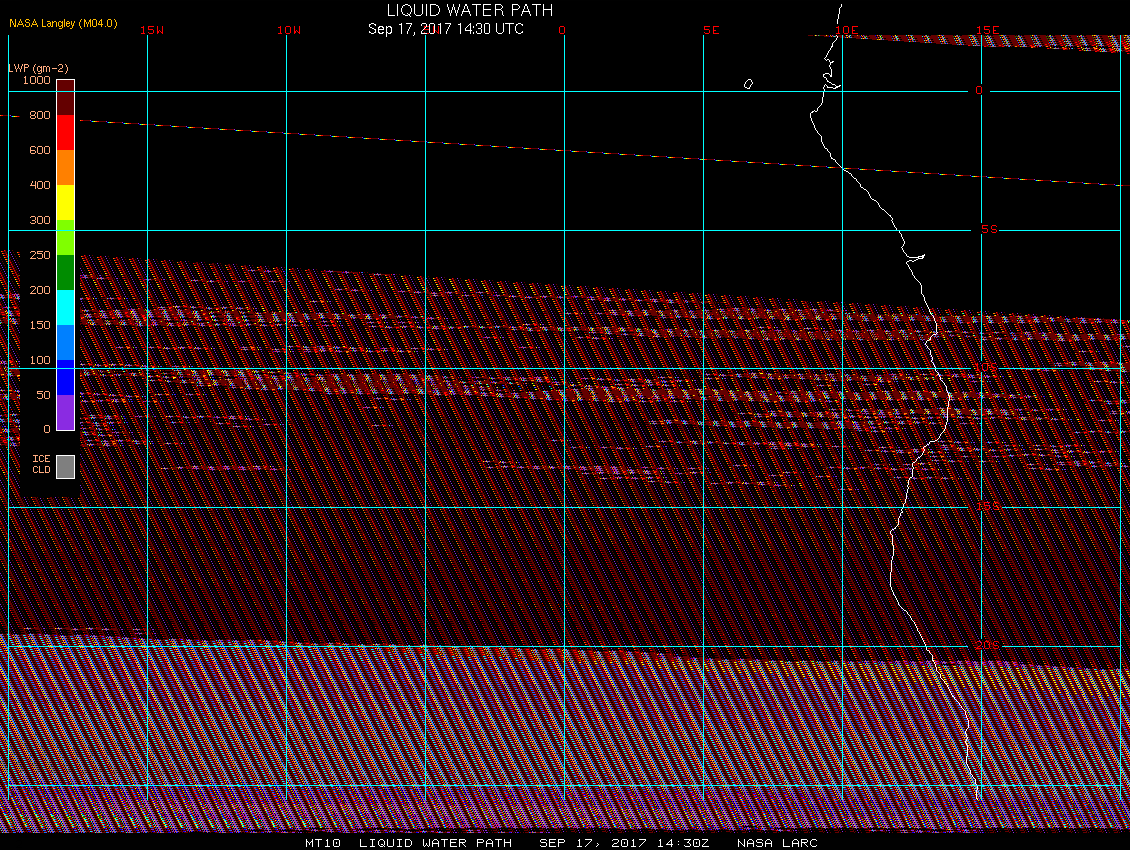Click the top 'LIQUID WATER PATH' title

coord(470,10)
